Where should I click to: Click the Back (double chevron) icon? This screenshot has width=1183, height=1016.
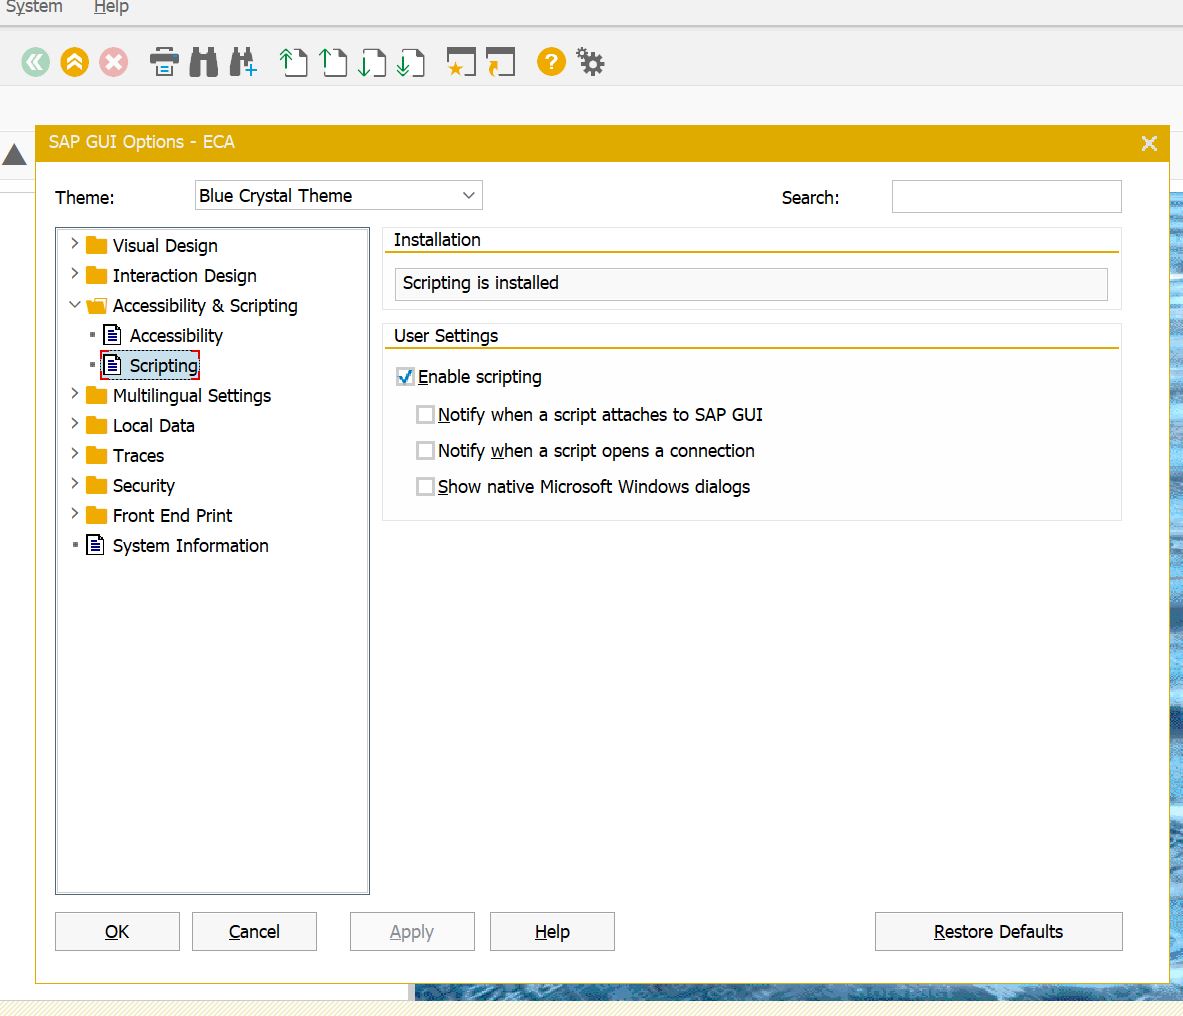pos(34,61)
